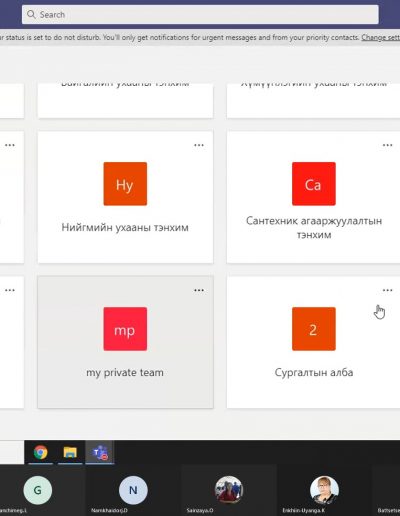The width and height of the screenshot is (400, 516).
Task: Open the Са team avatar icon
Action: (314, 184)
